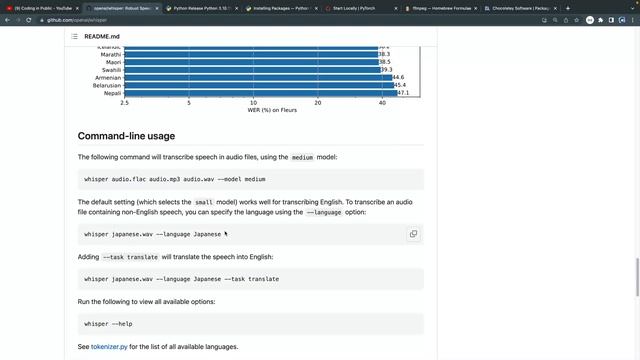640x360 pixels.
Task: Close the Chocolatey Software tab
Action: [555, 8]
